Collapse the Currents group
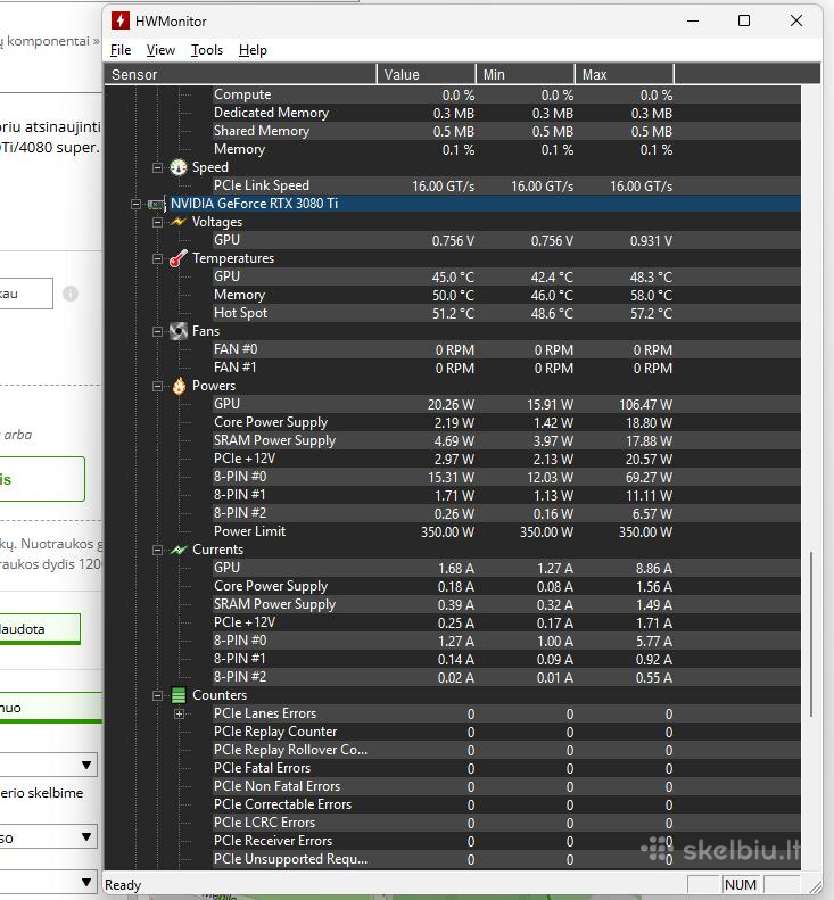This screenshot has width=834, height=900. tap(157, 550)
